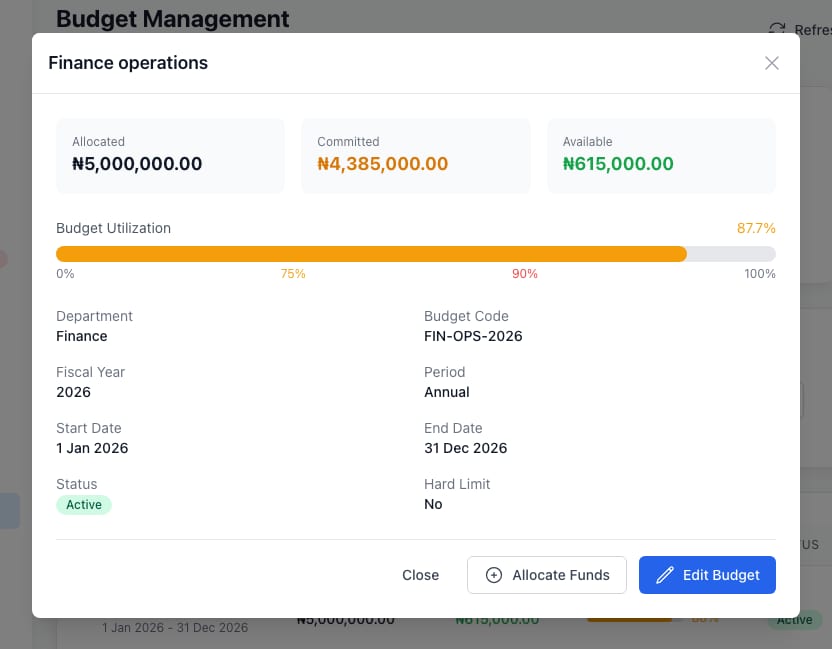832x649 pixels.
Task: Click the Start Date value 1 Jan 2026
Action: (92, 448)
